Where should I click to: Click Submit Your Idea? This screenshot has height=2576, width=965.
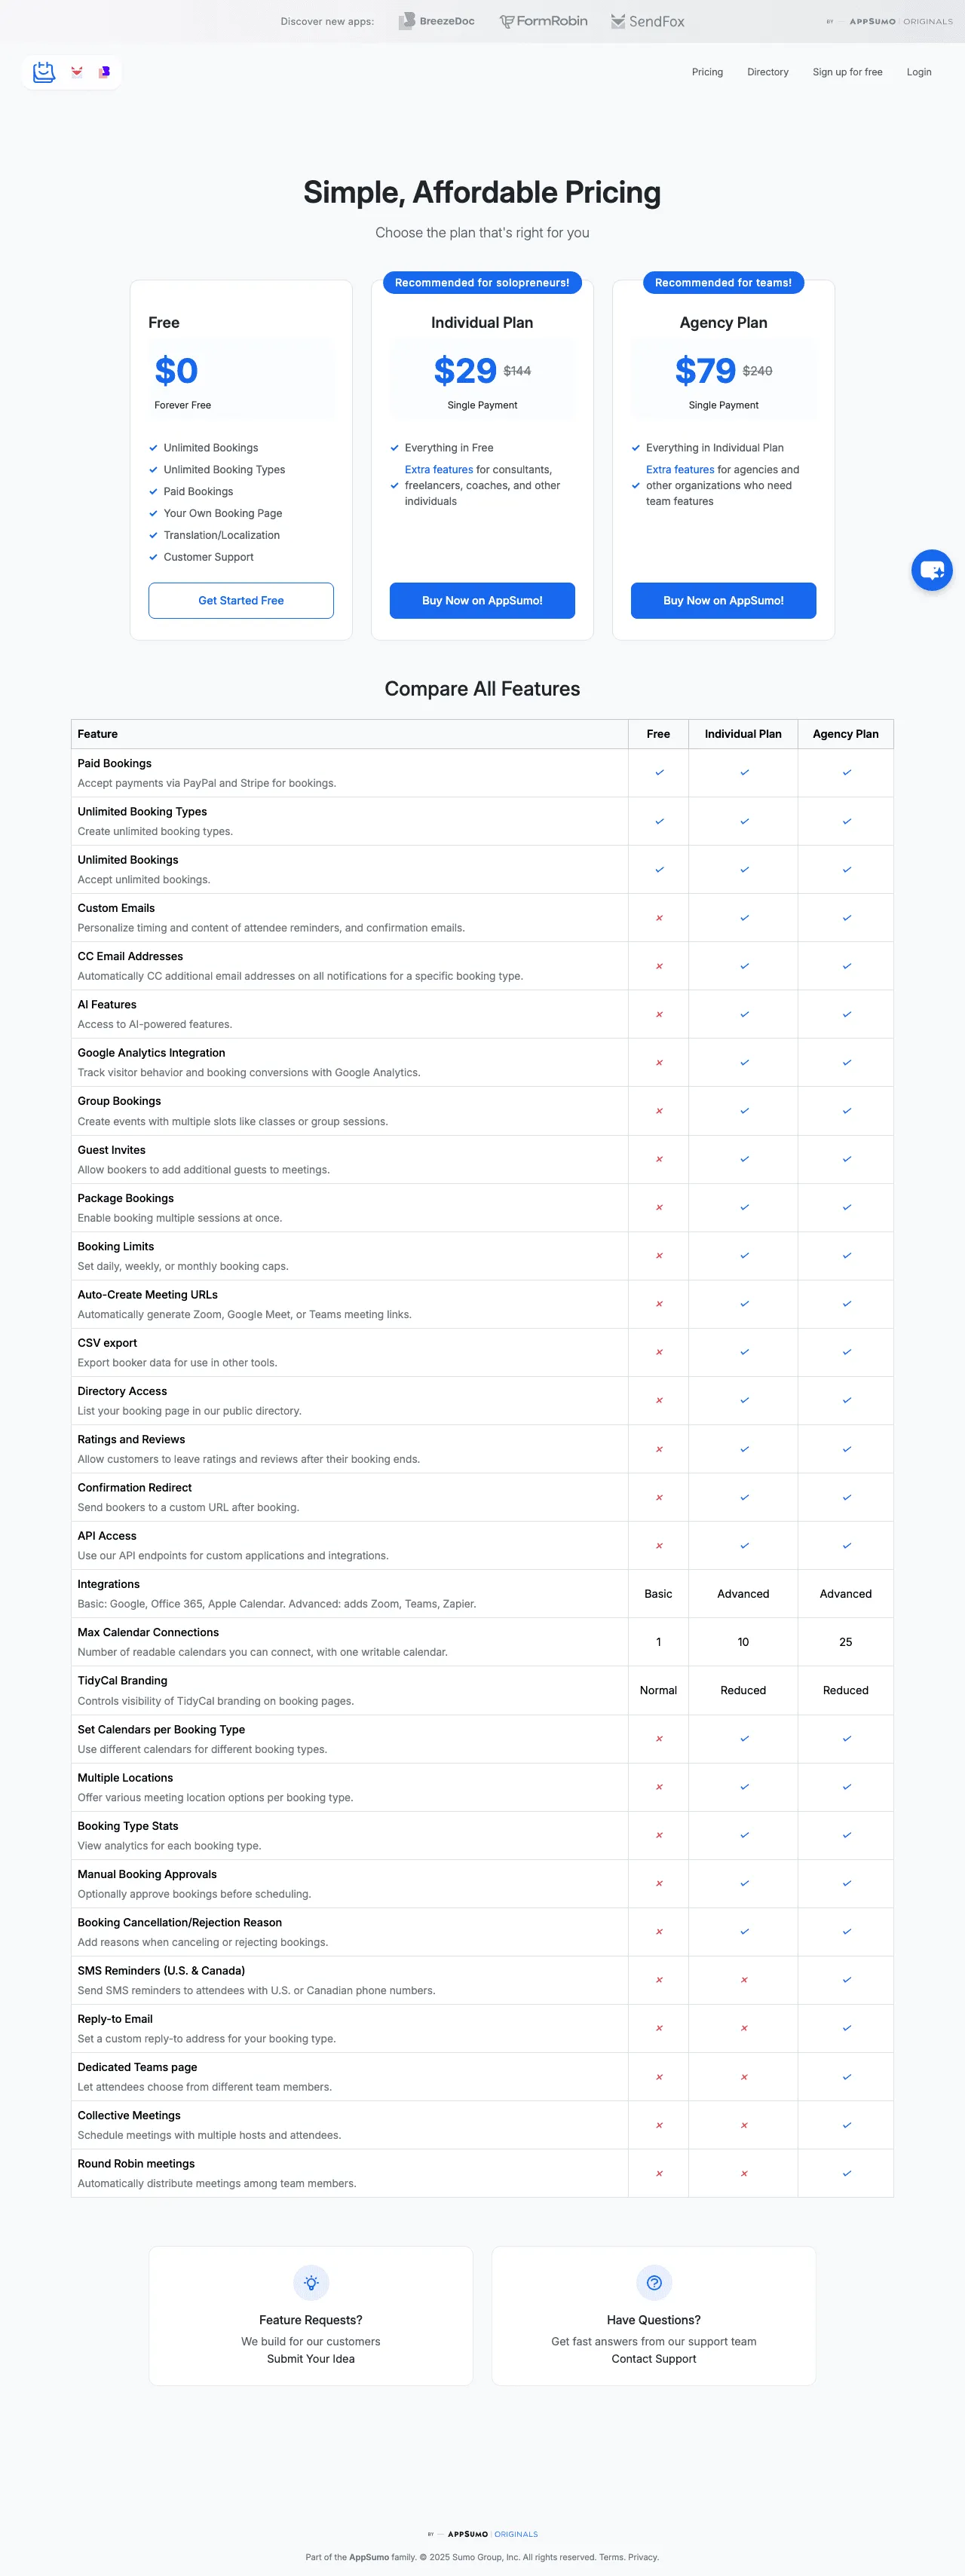[311, 2358]
